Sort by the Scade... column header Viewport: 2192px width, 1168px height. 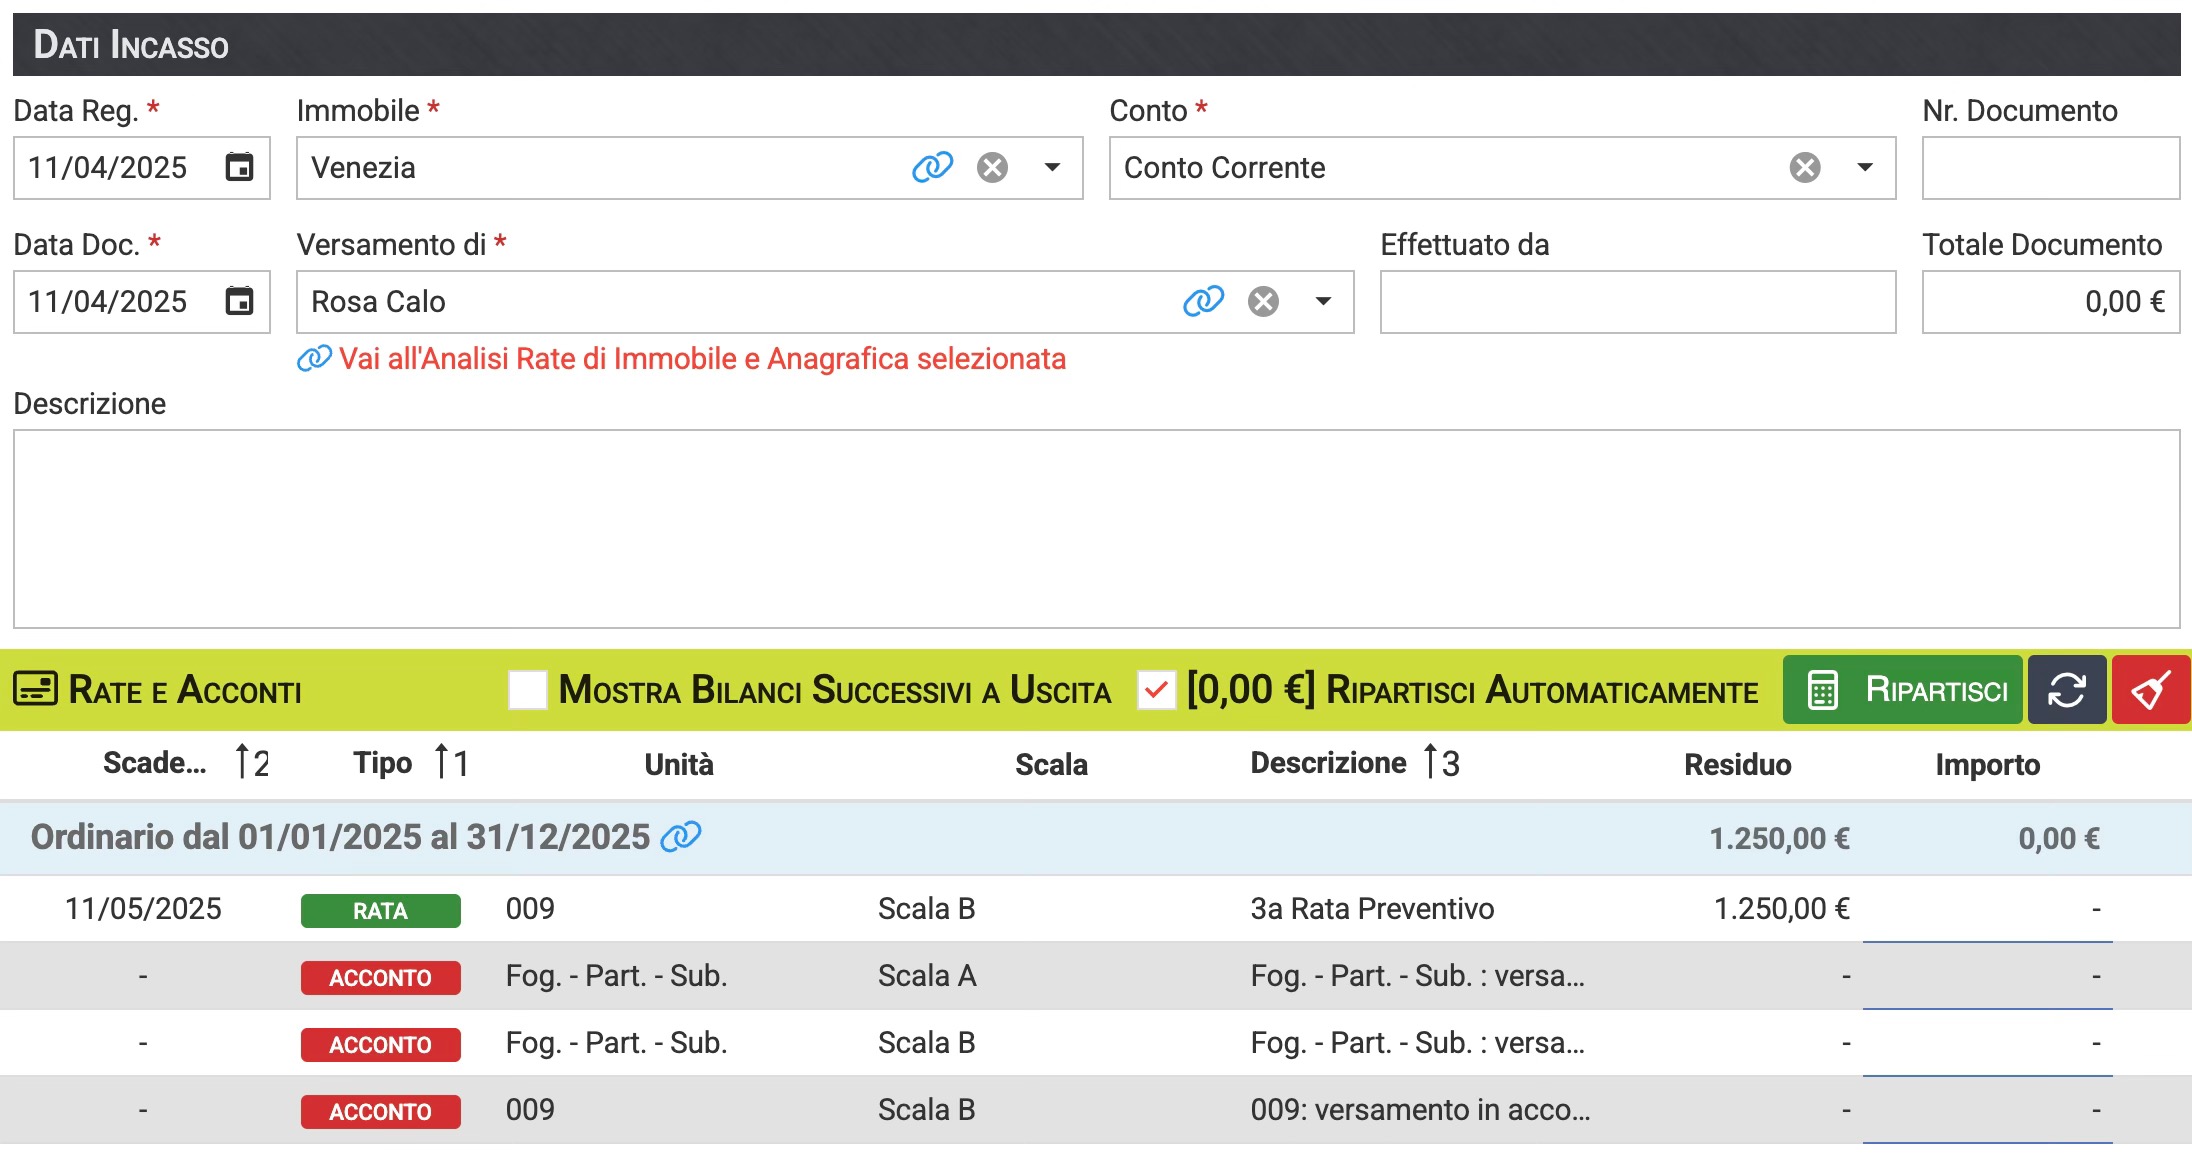155,763
